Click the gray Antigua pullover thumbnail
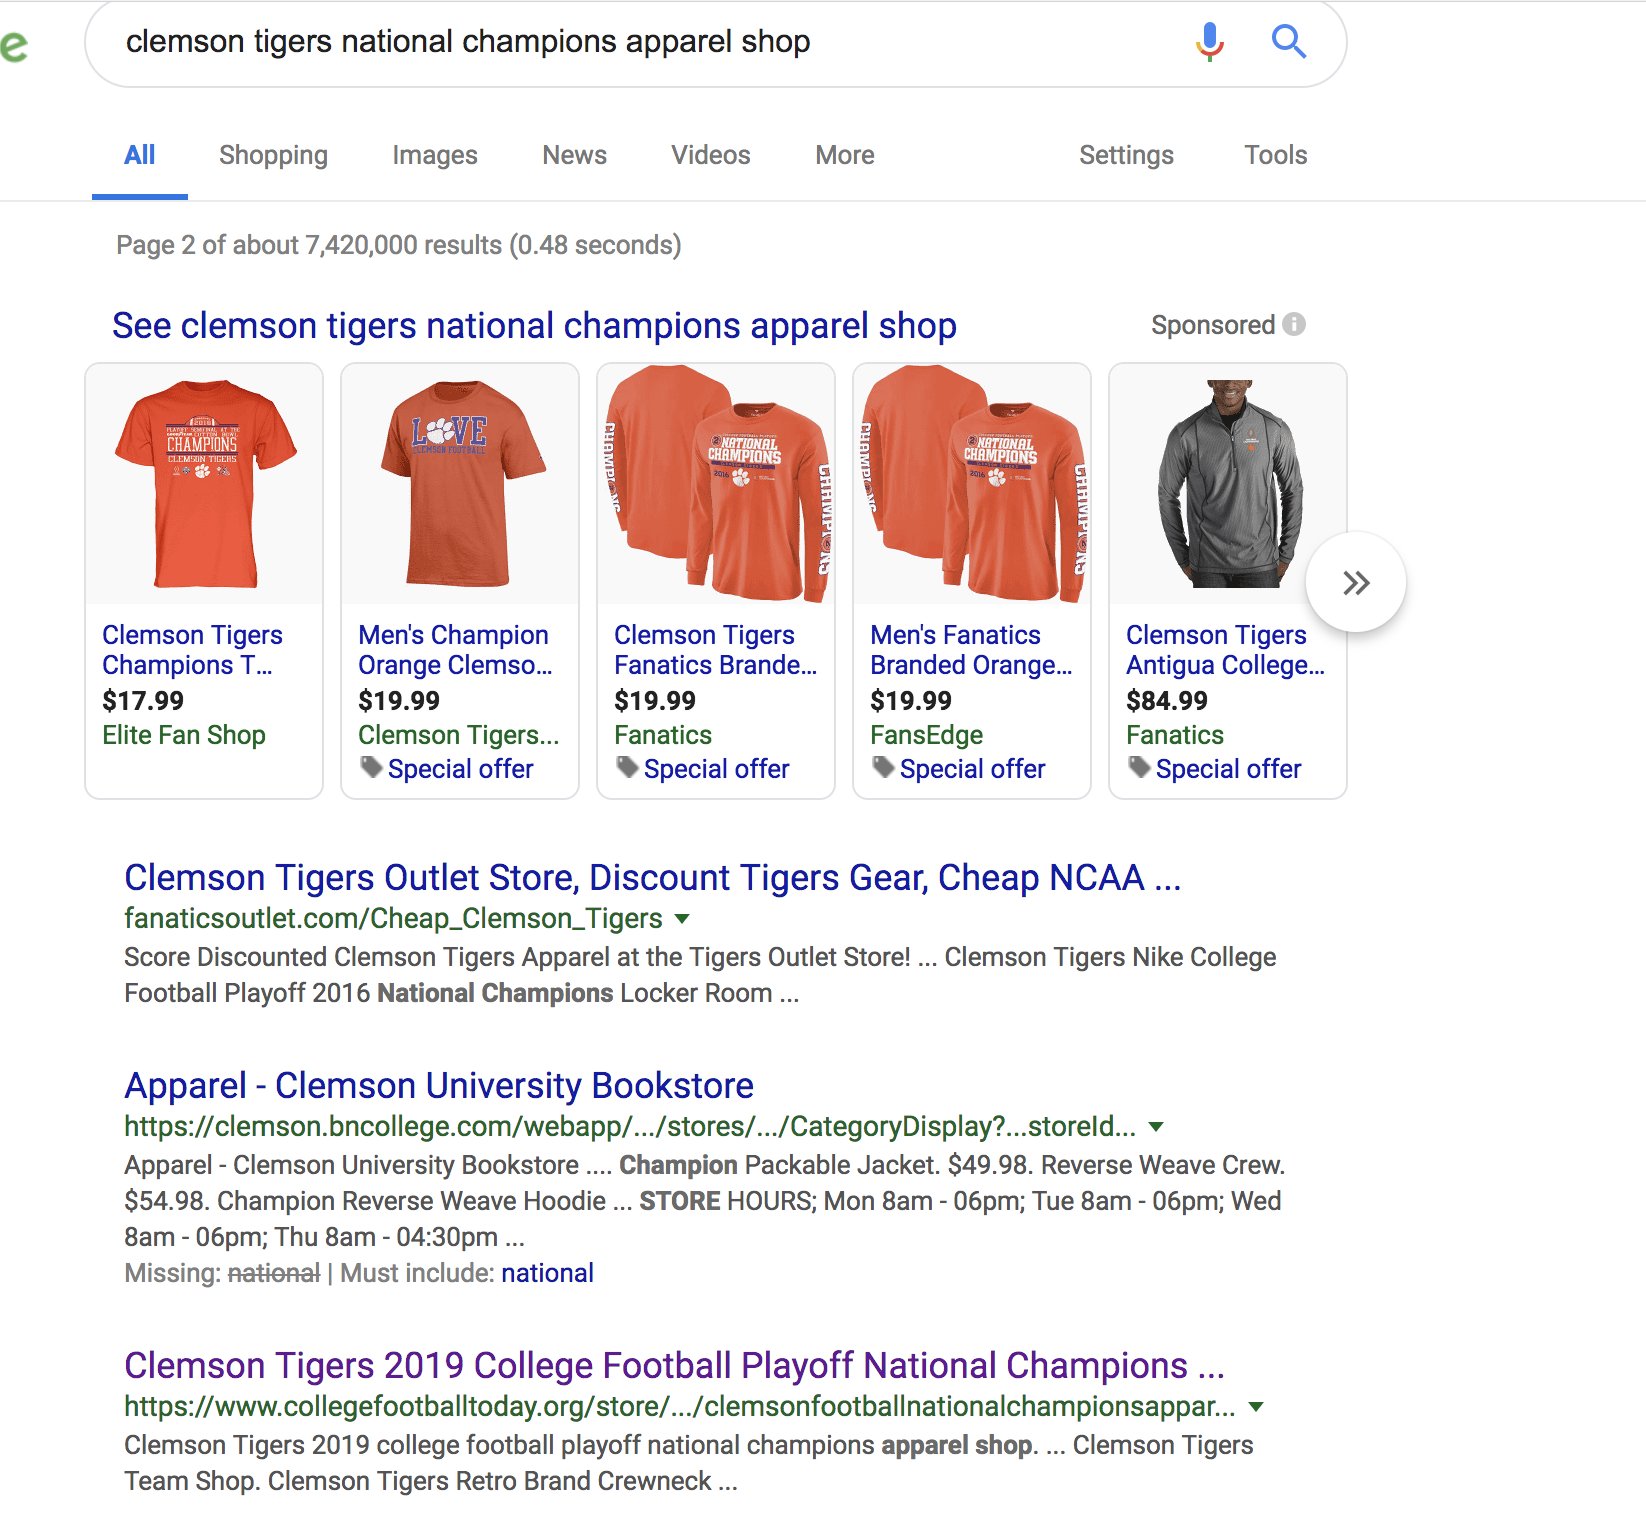The width and height of the screenshot is (1646, 1534). 1228,484
